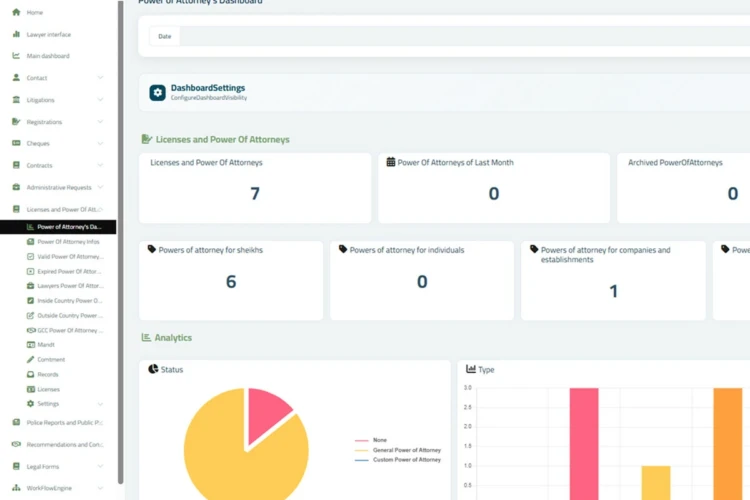Open Powers of attorney for individuals card
The height and width of the screenshot is (500, 750).
[422, 280]
